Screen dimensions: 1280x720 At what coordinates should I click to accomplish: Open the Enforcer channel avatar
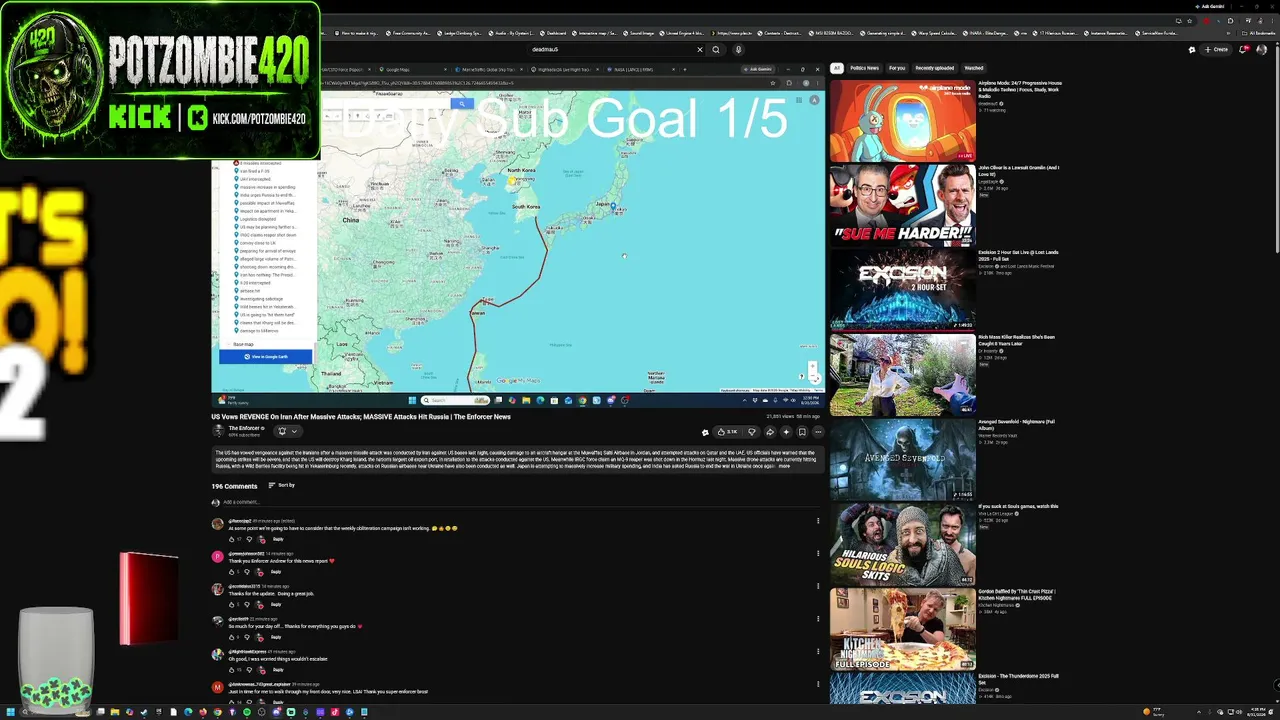218,431
